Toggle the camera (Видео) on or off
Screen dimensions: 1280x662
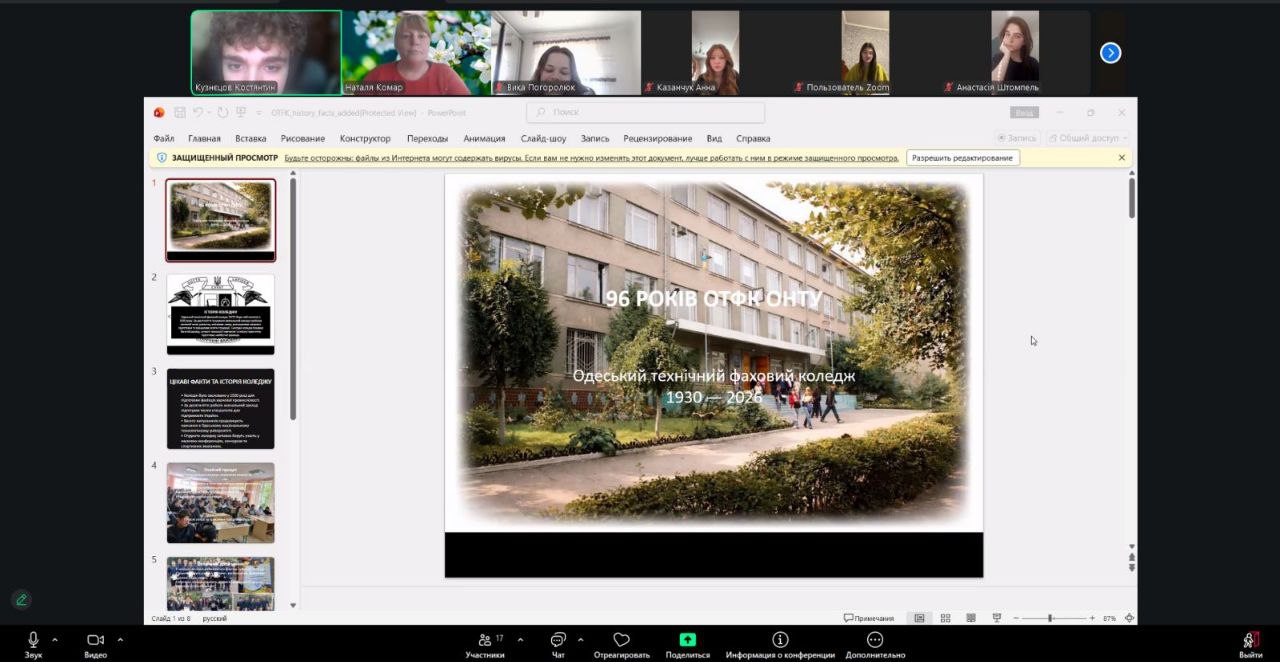(x=95, y=640)
